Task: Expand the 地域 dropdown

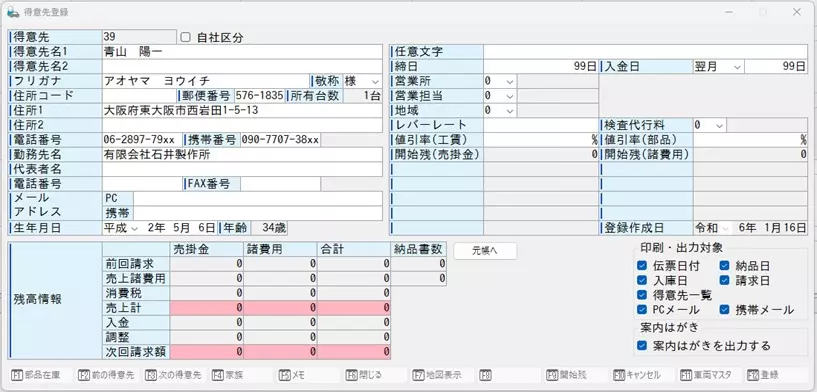Action: pyautogui.click(x=500, y=111)
